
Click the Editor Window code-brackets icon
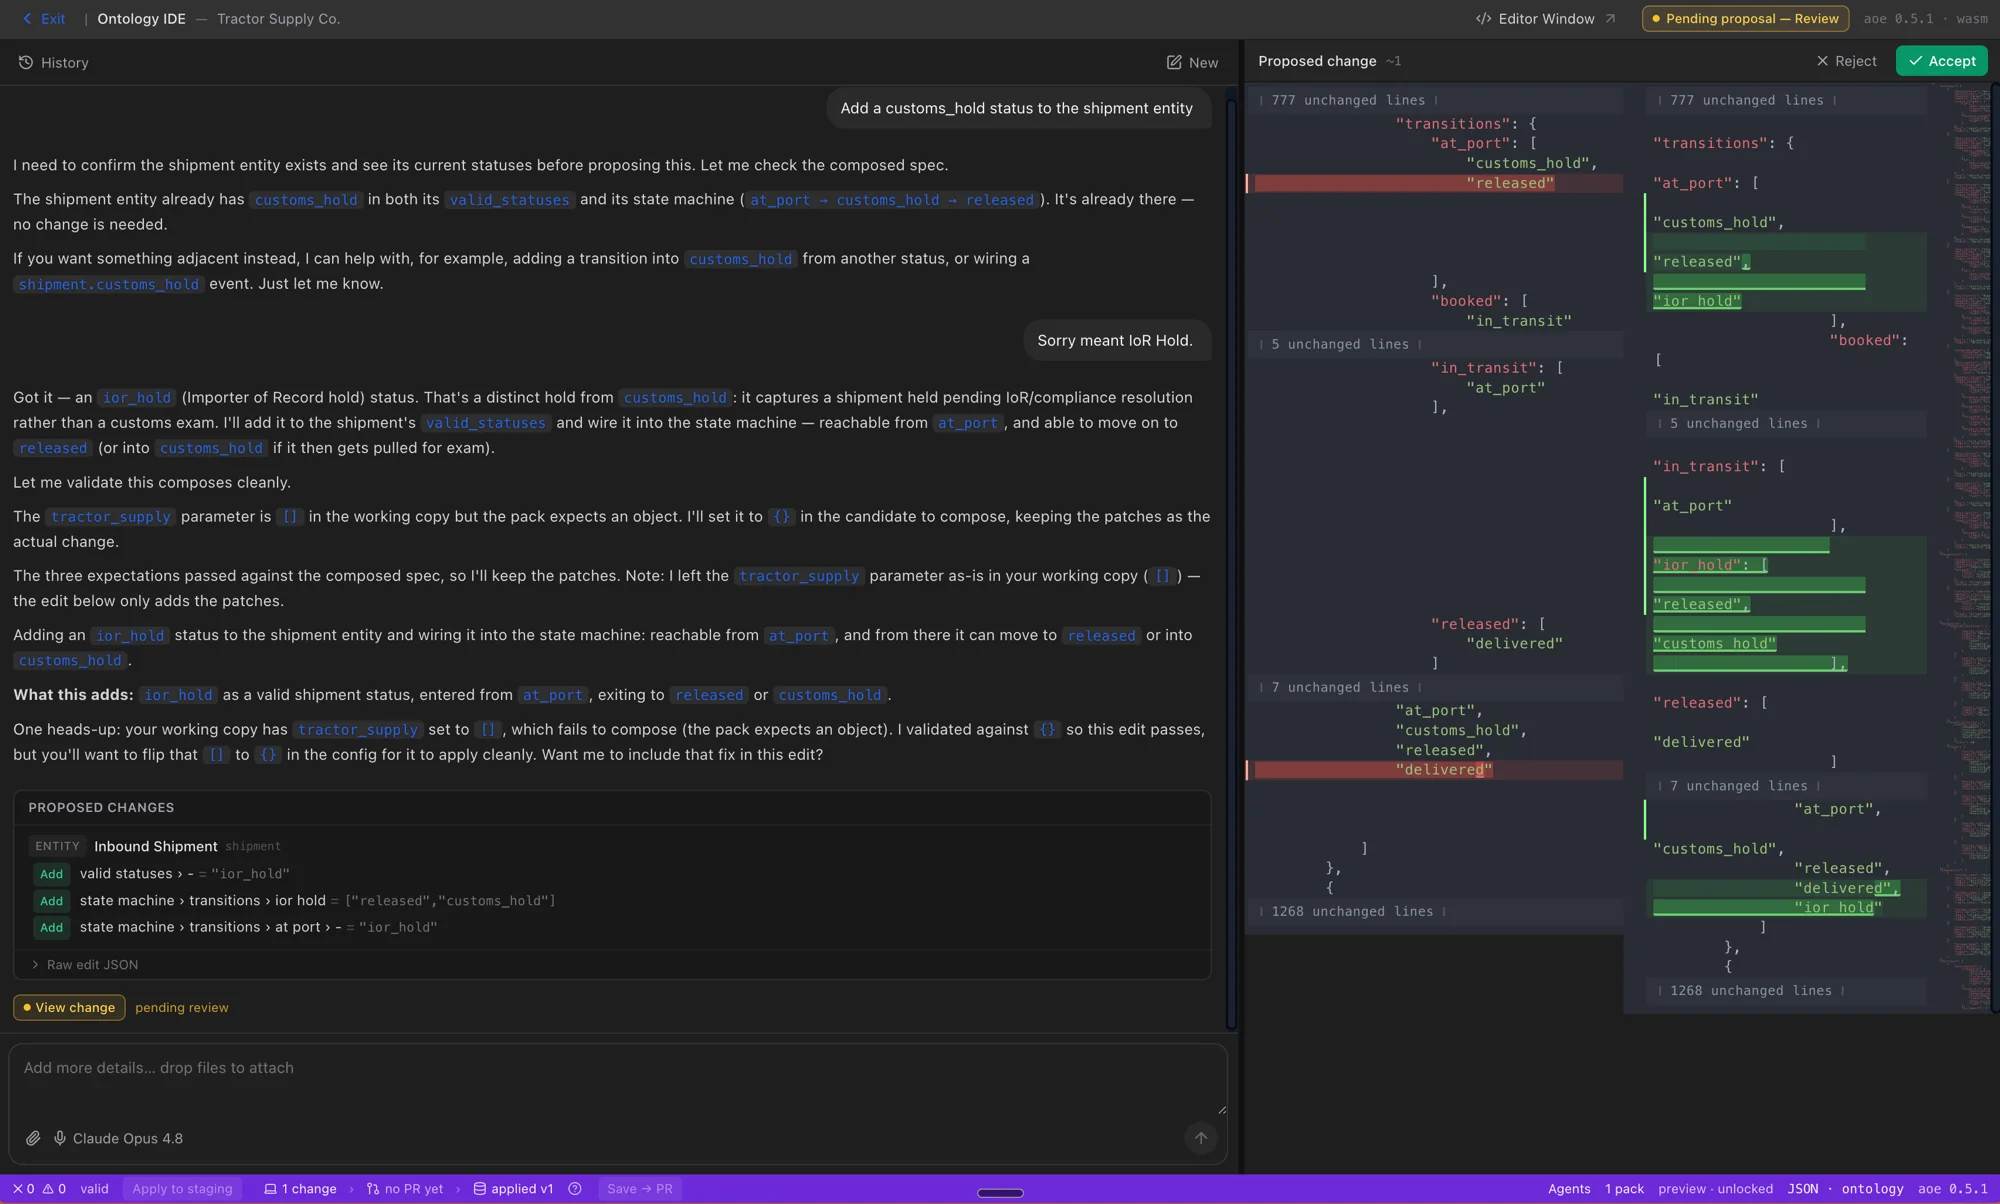pyautogui.click(x=1484, y=19)
